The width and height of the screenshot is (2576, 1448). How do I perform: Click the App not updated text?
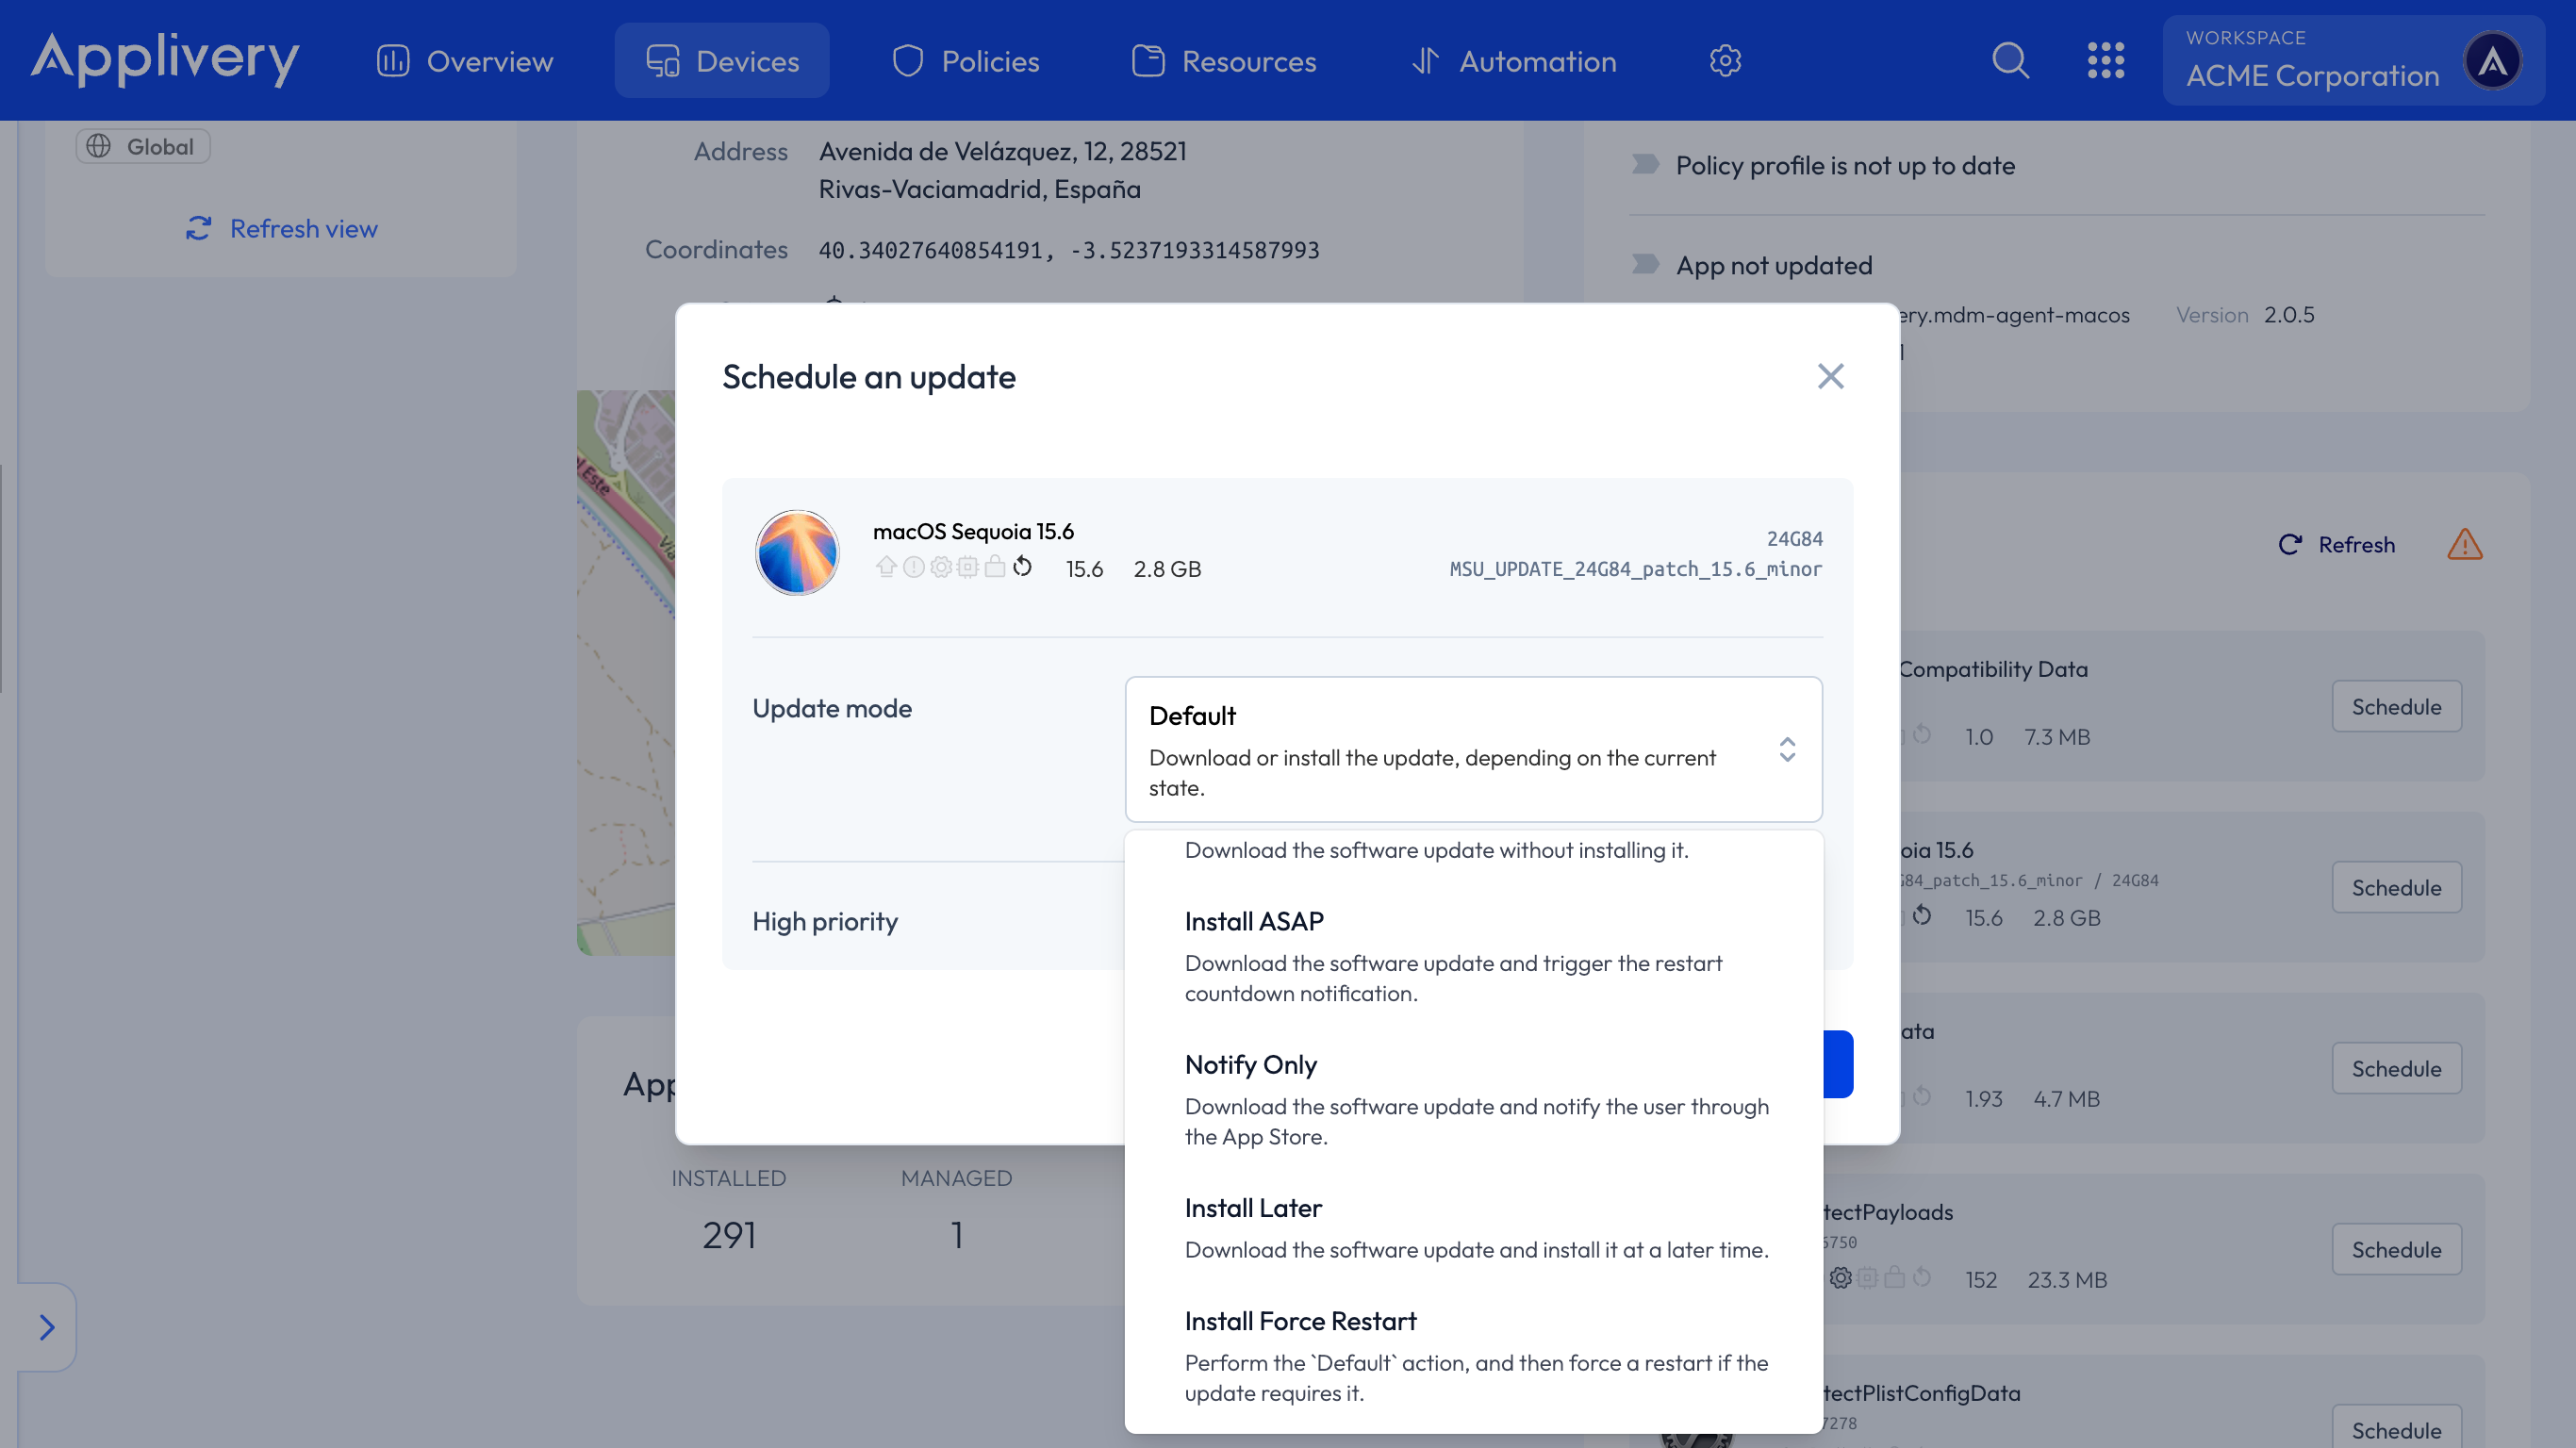tap(1774, 265)
